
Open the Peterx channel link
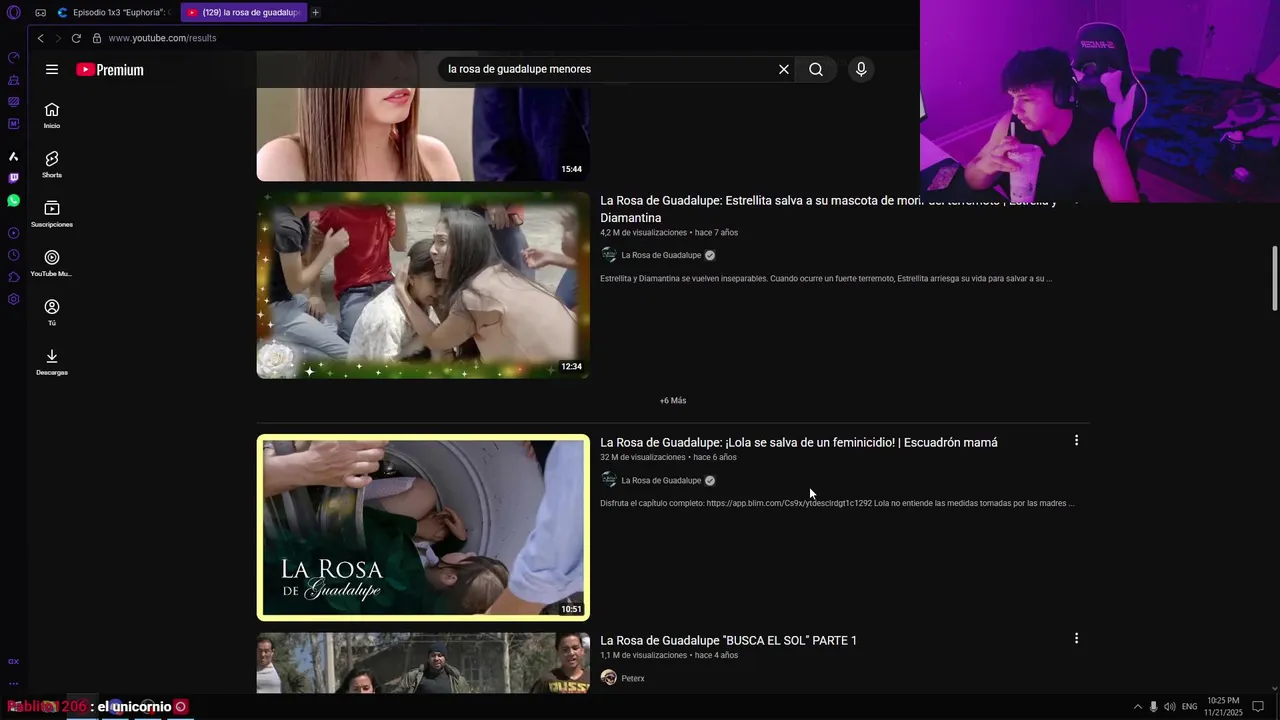(x=633, y=678)
